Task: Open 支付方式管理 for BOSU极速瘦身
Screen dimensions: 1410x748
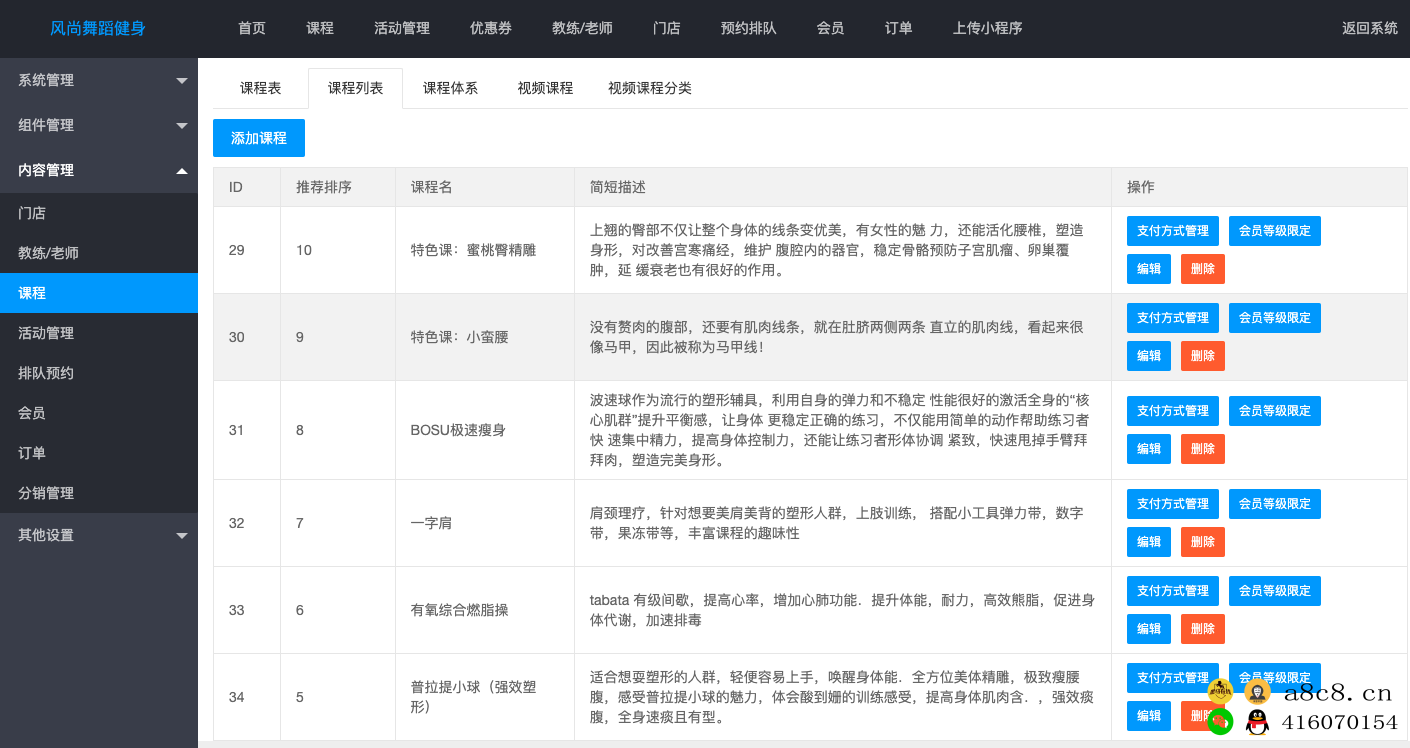Action: [x=1173, y=411]
